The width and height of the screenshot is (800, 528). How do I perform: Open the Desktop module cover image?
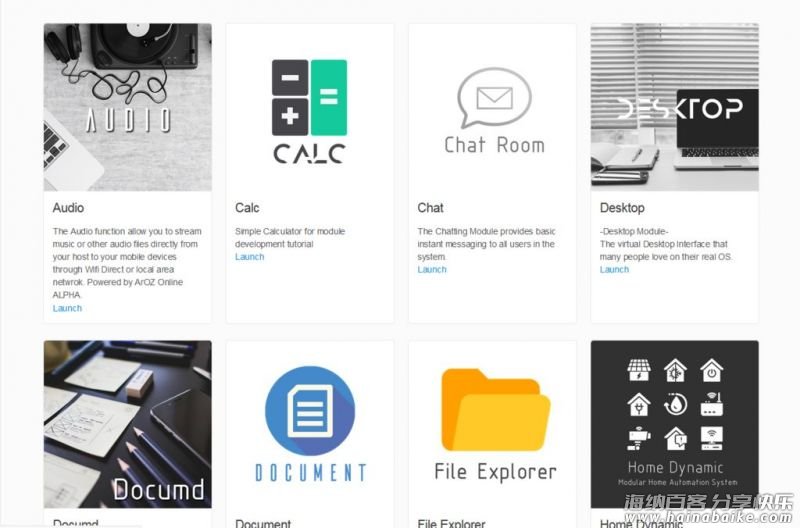[x=674, y=107]
